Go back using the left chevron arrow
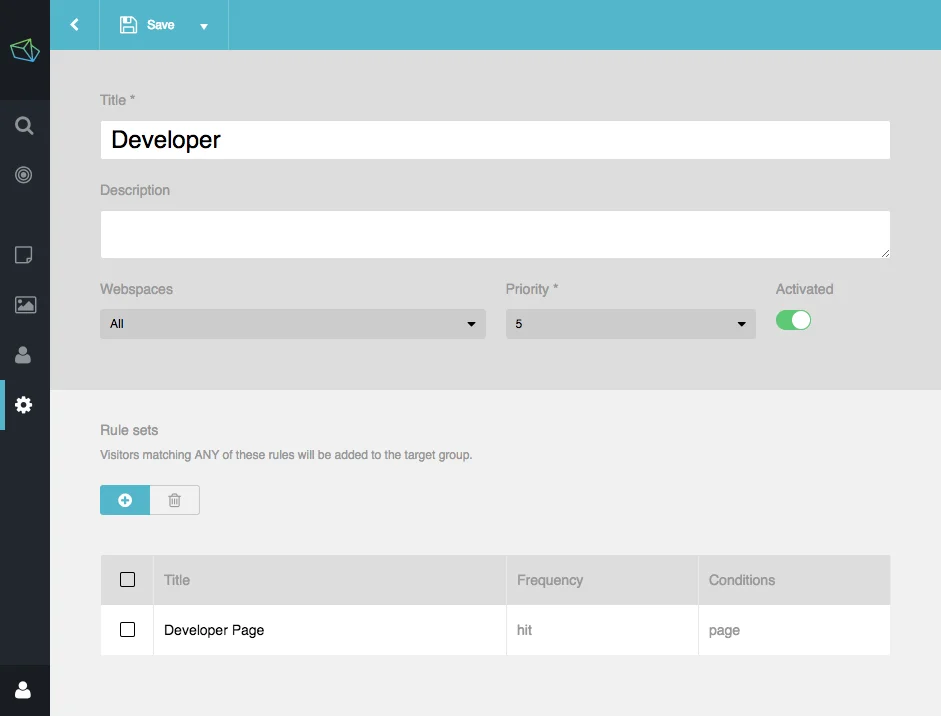941x716 pixels. (x=74, y=25)
